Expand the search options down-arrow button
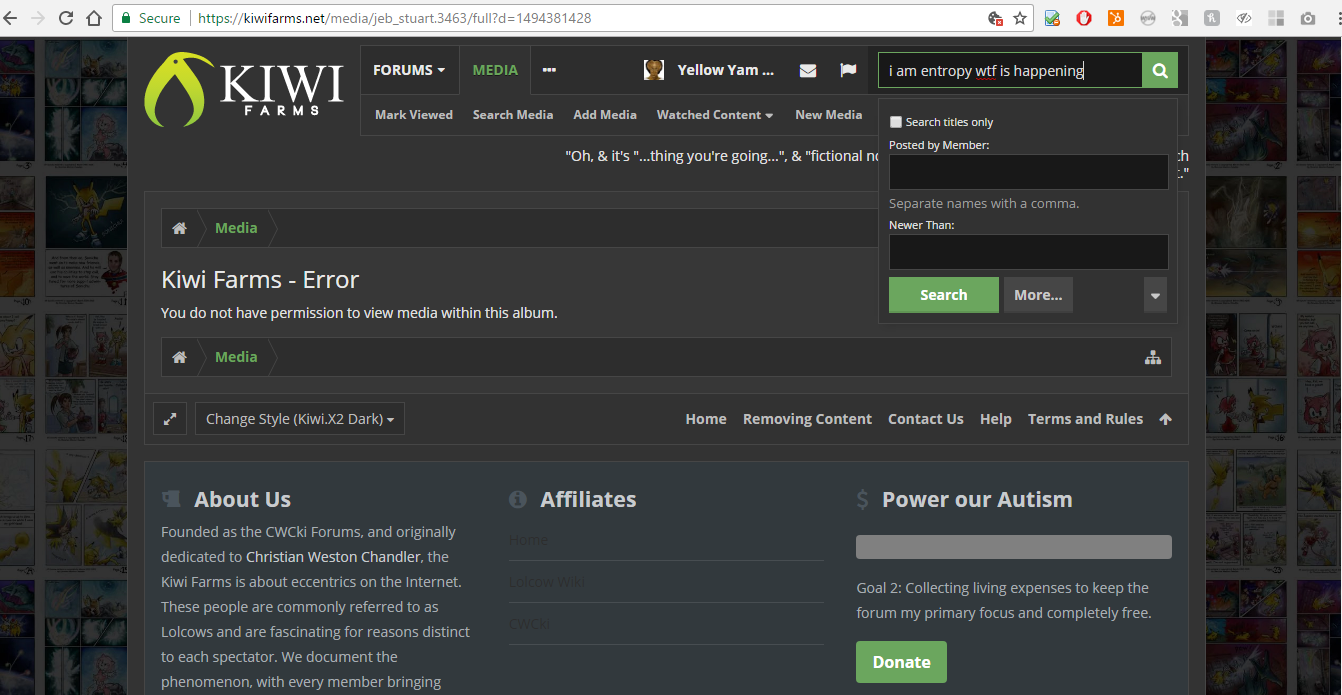The height and width of the screenshot is (695, 1342). point(1155,295)
